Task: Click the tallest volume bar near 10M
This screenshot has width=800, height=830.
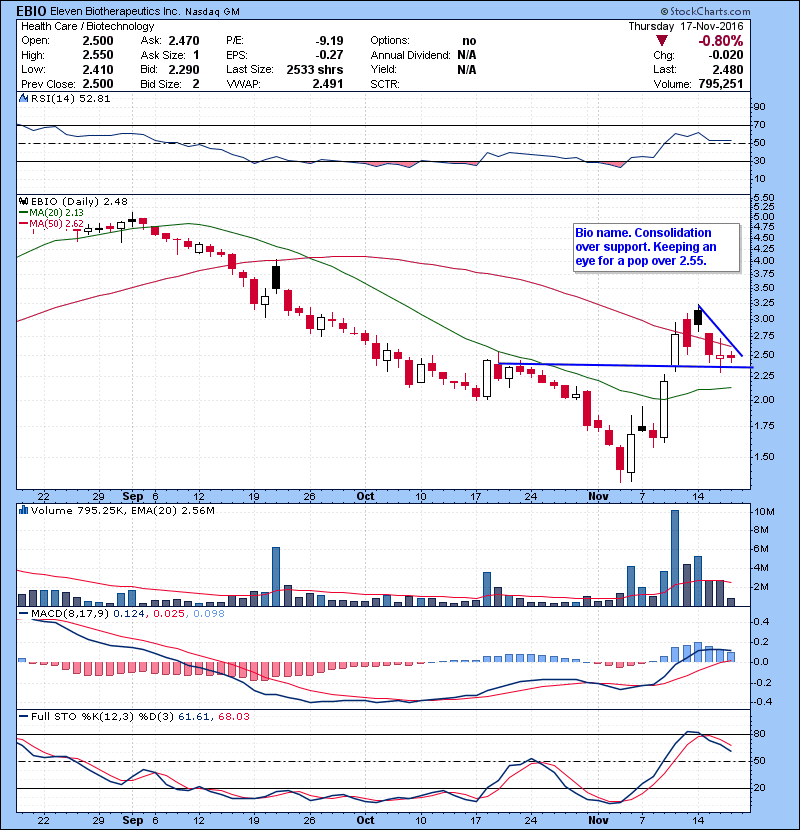Action: pyautogui.click(x=675, y=558)
